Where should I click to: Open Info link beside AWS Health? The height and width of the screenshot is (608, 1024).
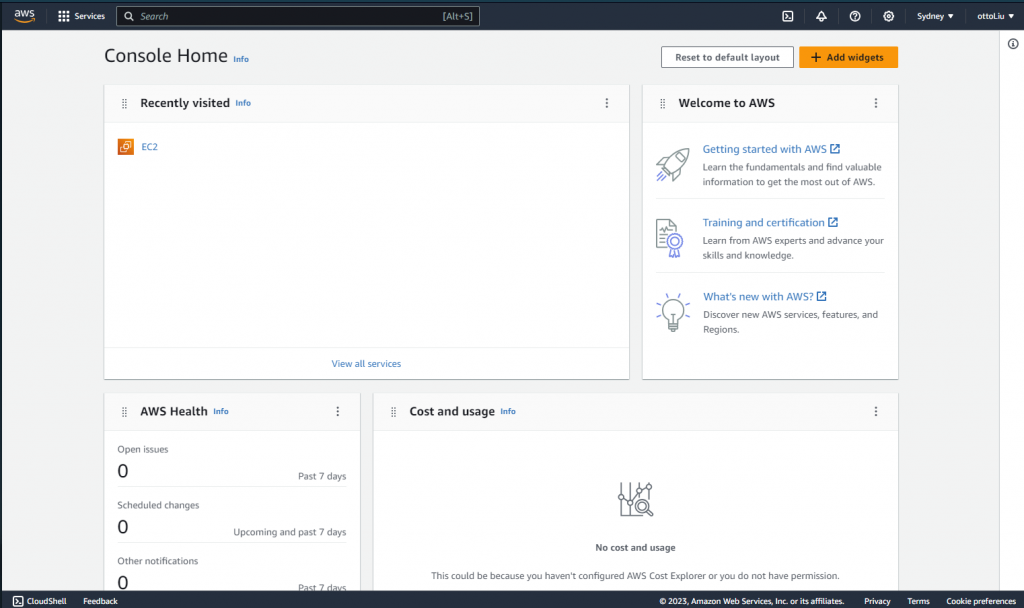[x=221, y=411]
